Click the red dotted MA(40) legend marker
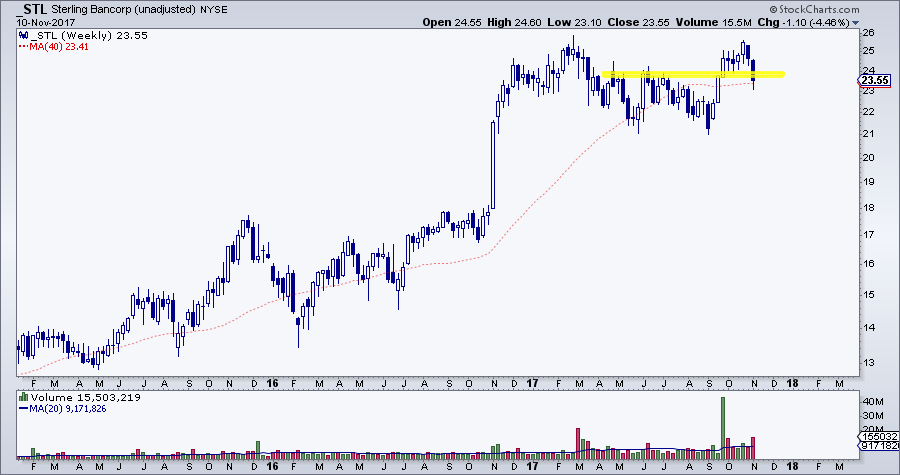 click(x=23, y=46)
